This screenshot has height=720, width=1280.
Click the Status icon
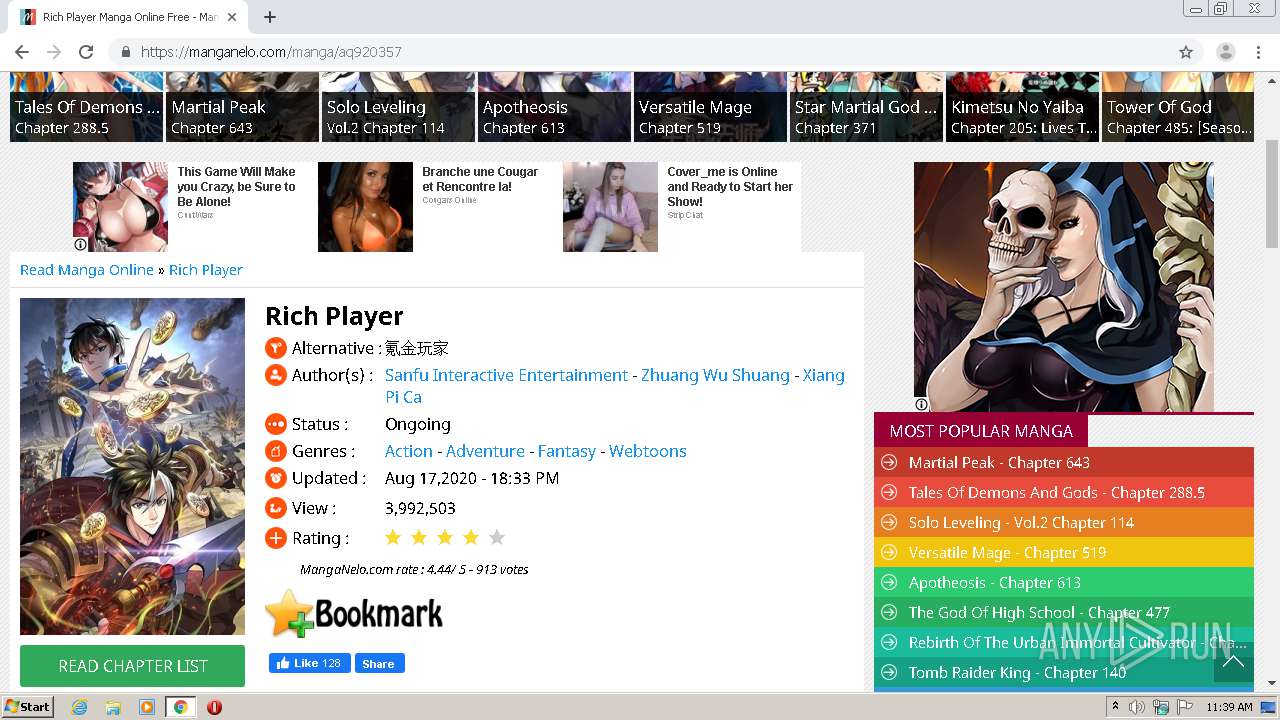(276, 424)
